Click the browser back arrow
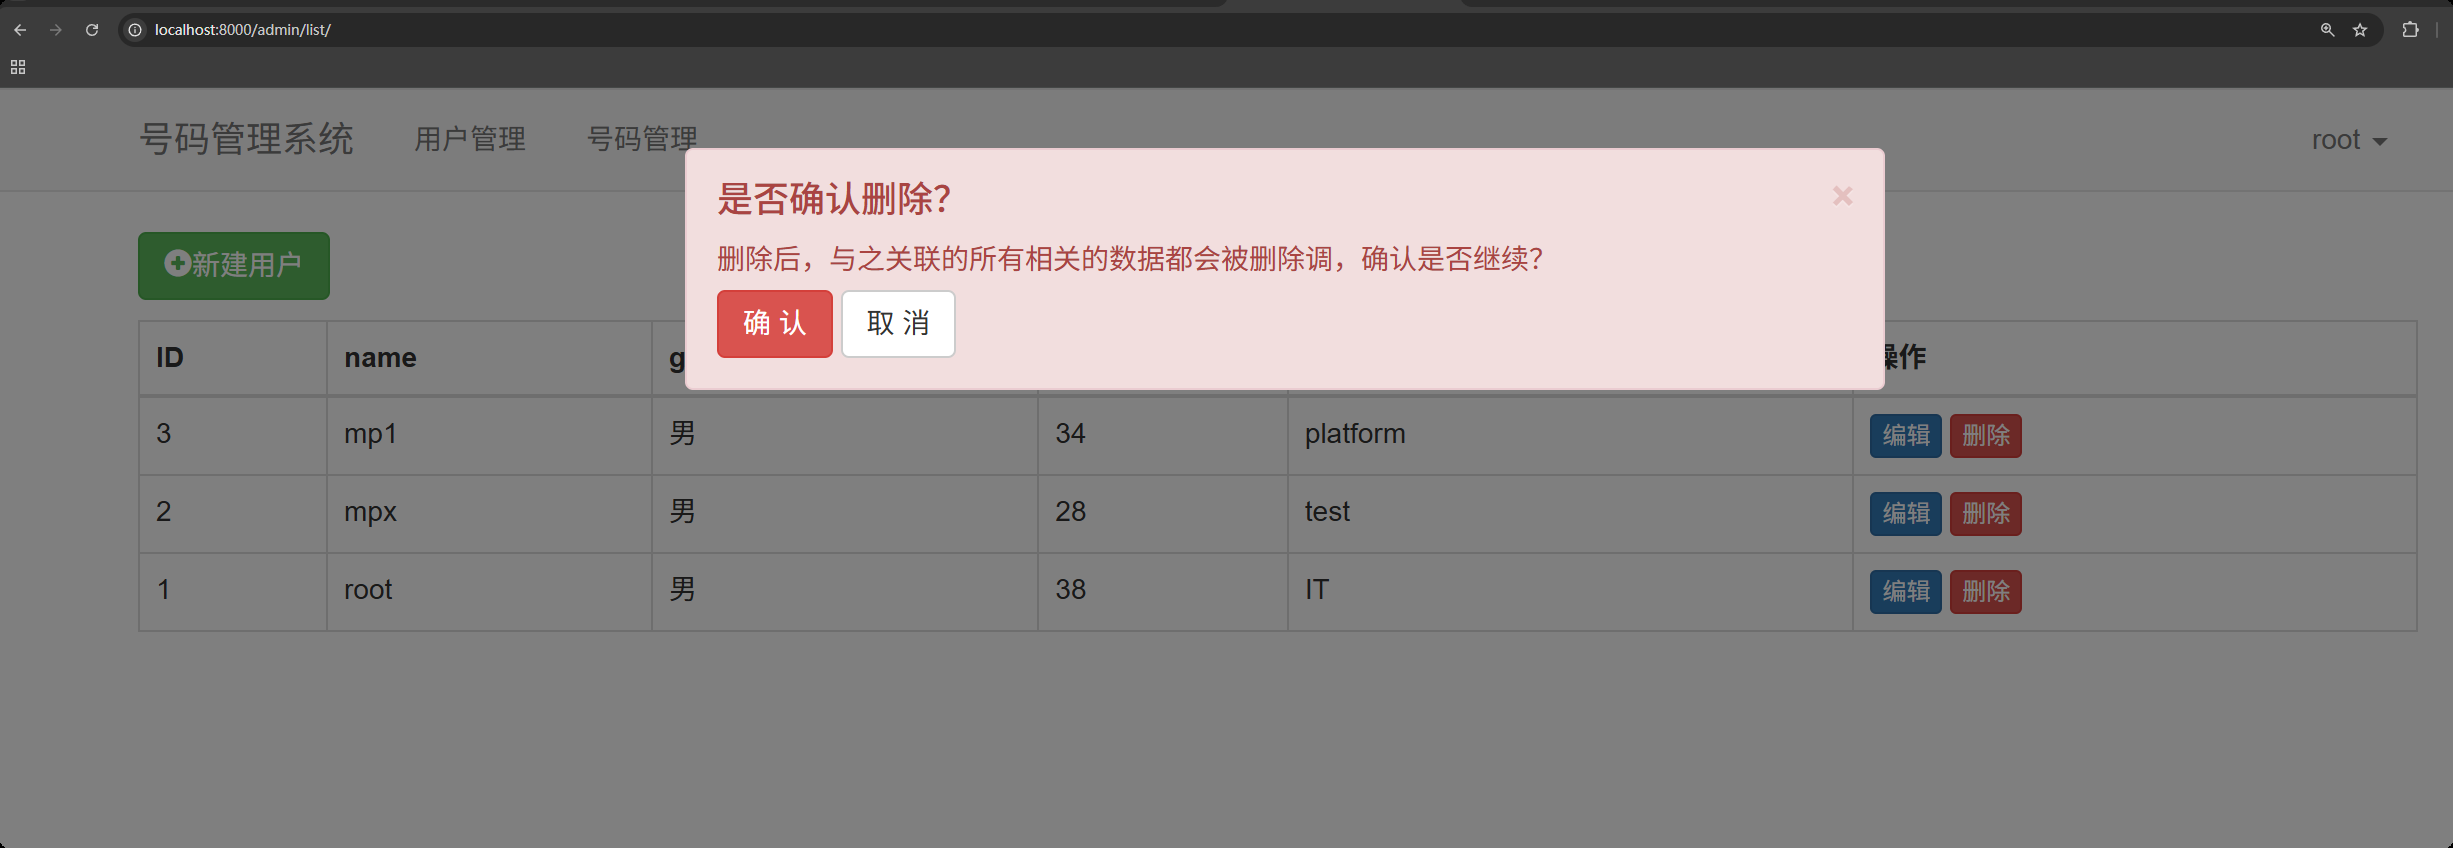 tap(20, 30)
